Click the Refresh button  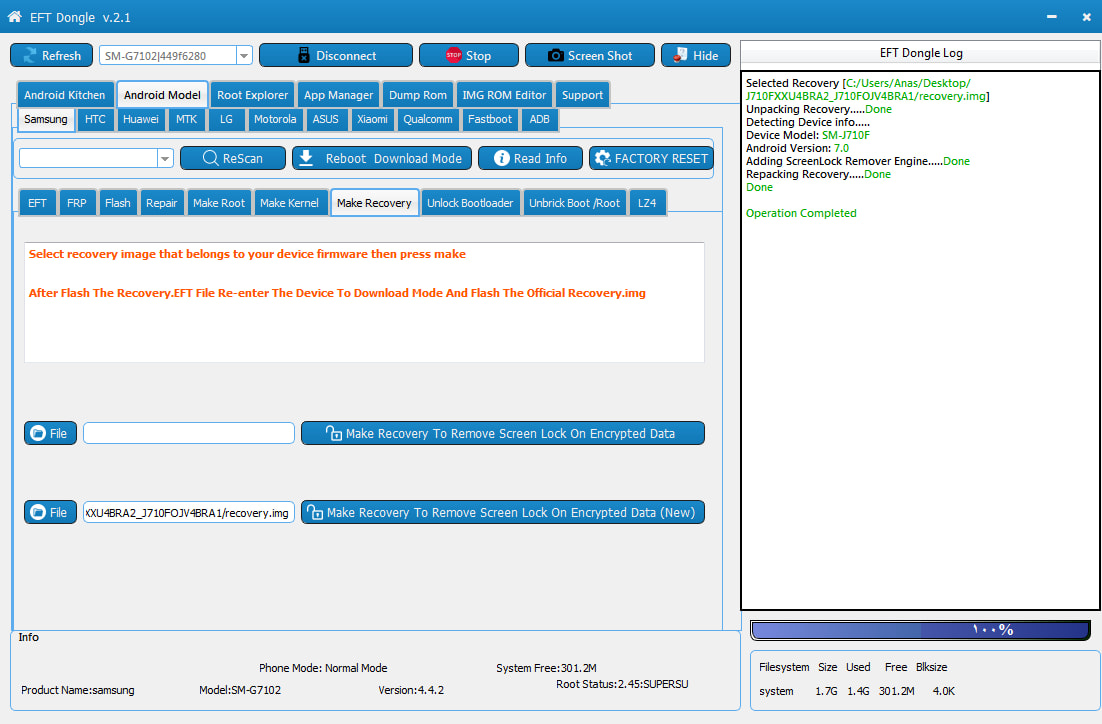click(x=51, y=56)
